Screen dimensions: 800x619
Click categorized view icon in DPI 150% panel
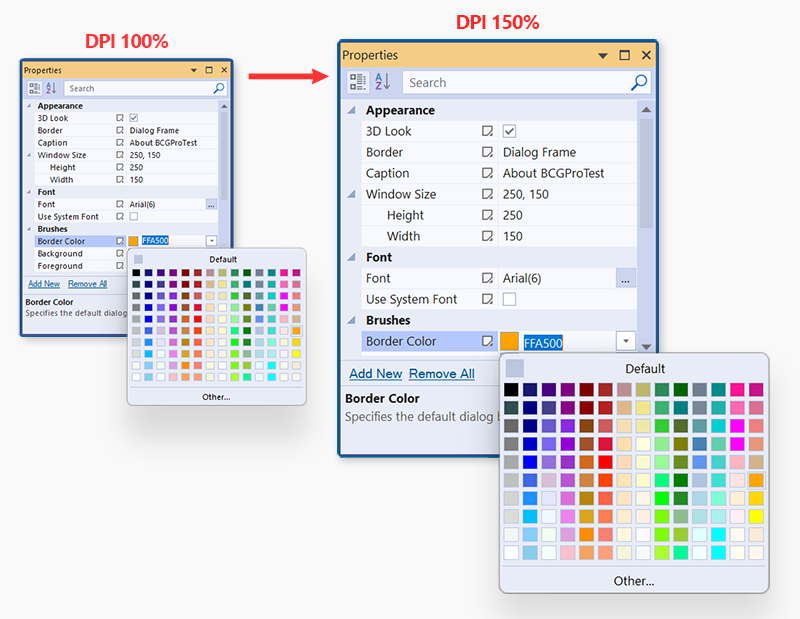358,82
